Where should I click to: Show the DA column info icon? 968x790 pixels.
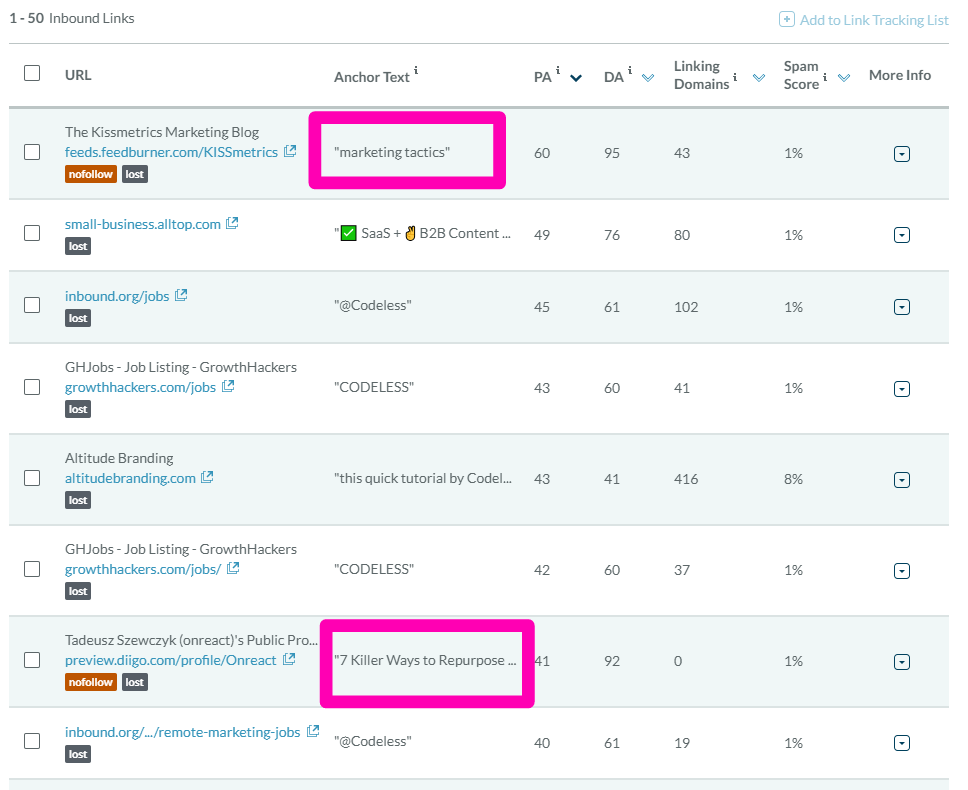pos(630,70)
